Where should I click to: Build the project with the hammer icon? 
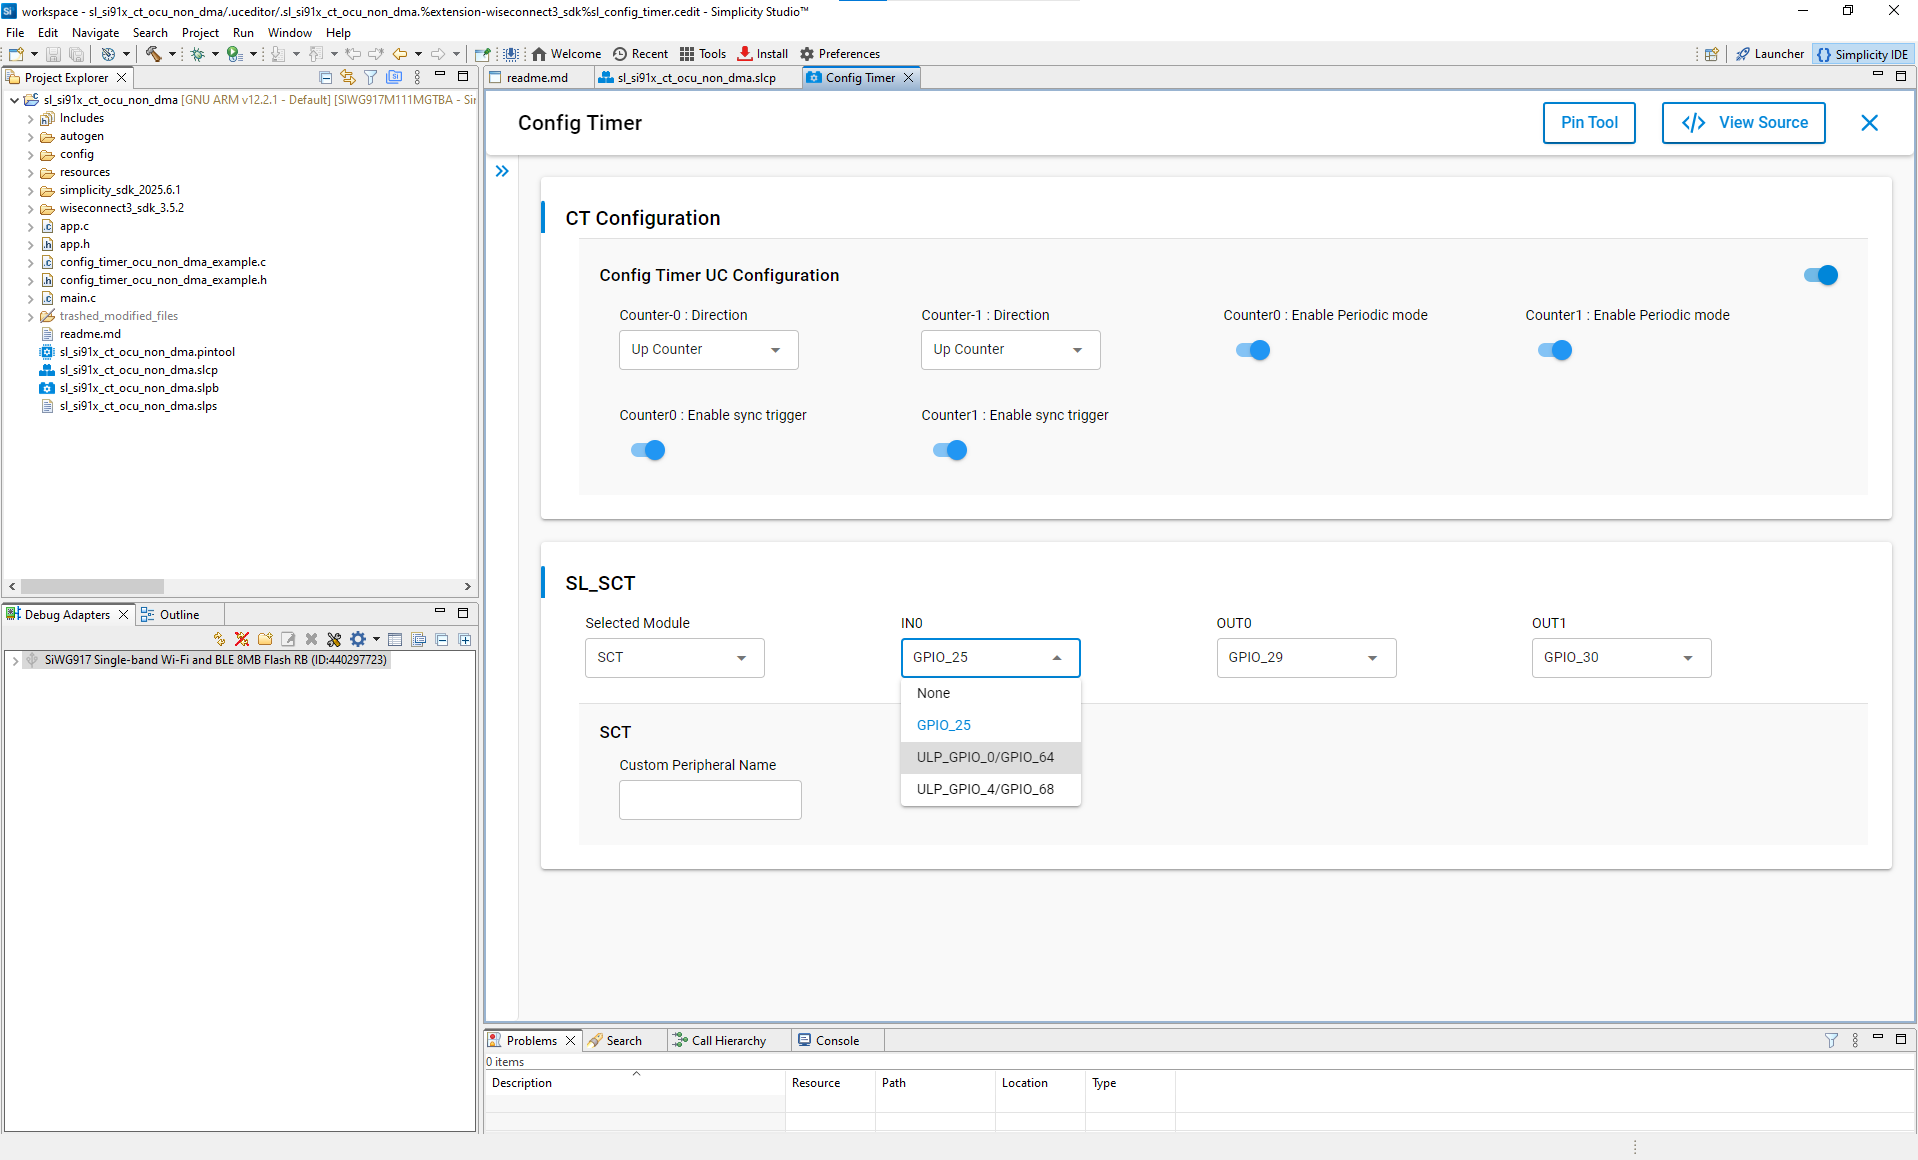click(155, 54)
